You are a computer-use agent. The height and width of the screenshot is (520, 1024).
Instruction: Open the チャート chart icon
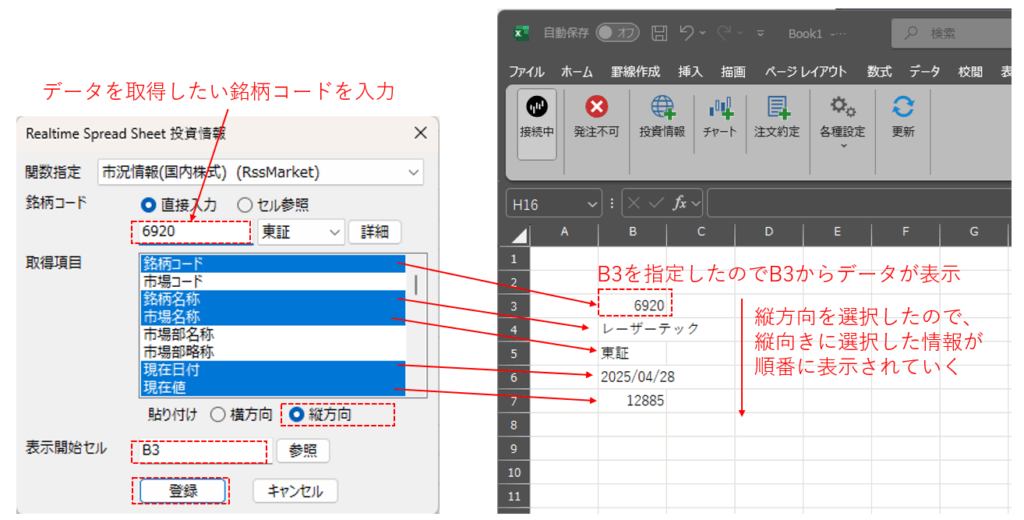tap(720, 108)
